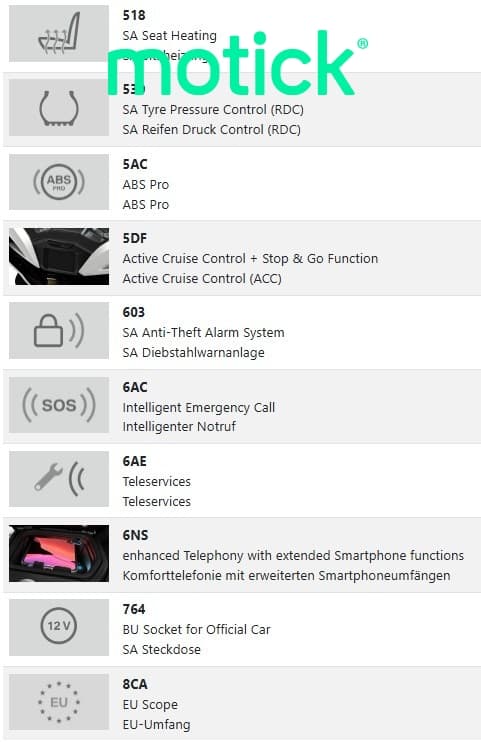Select the 'EU Scope' text row
This screenshot has height=742, width=481.
click(x=150, y=705)
